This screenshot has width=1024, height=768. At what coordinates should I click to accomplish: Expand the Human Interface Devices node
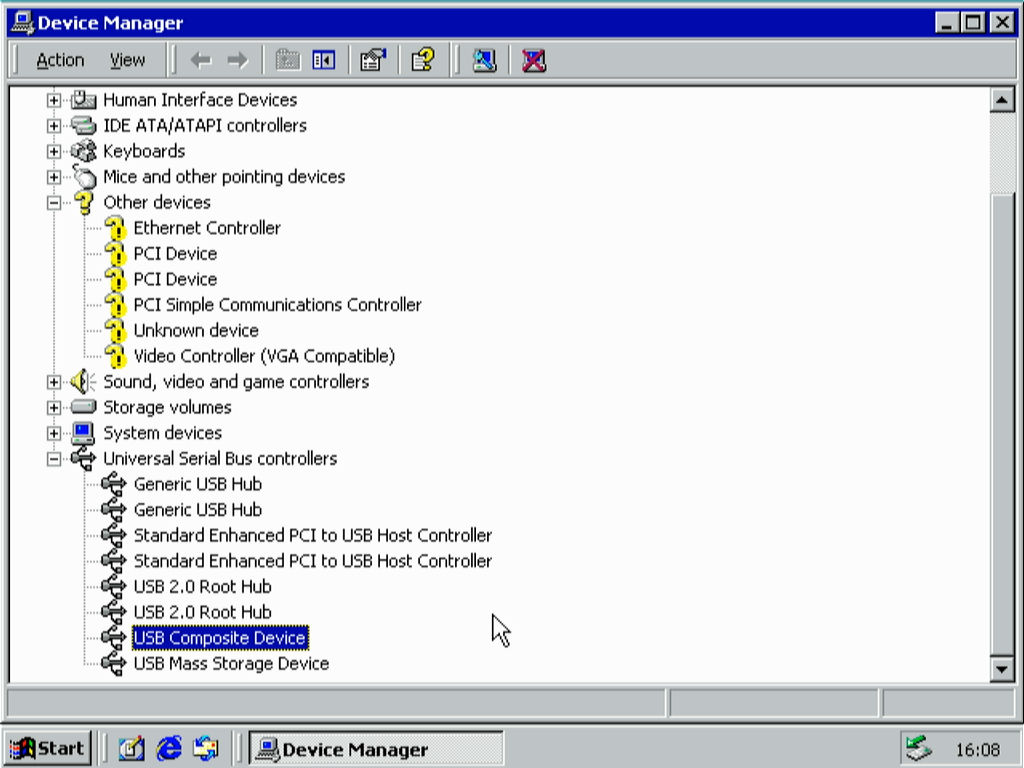coord(54,100)
